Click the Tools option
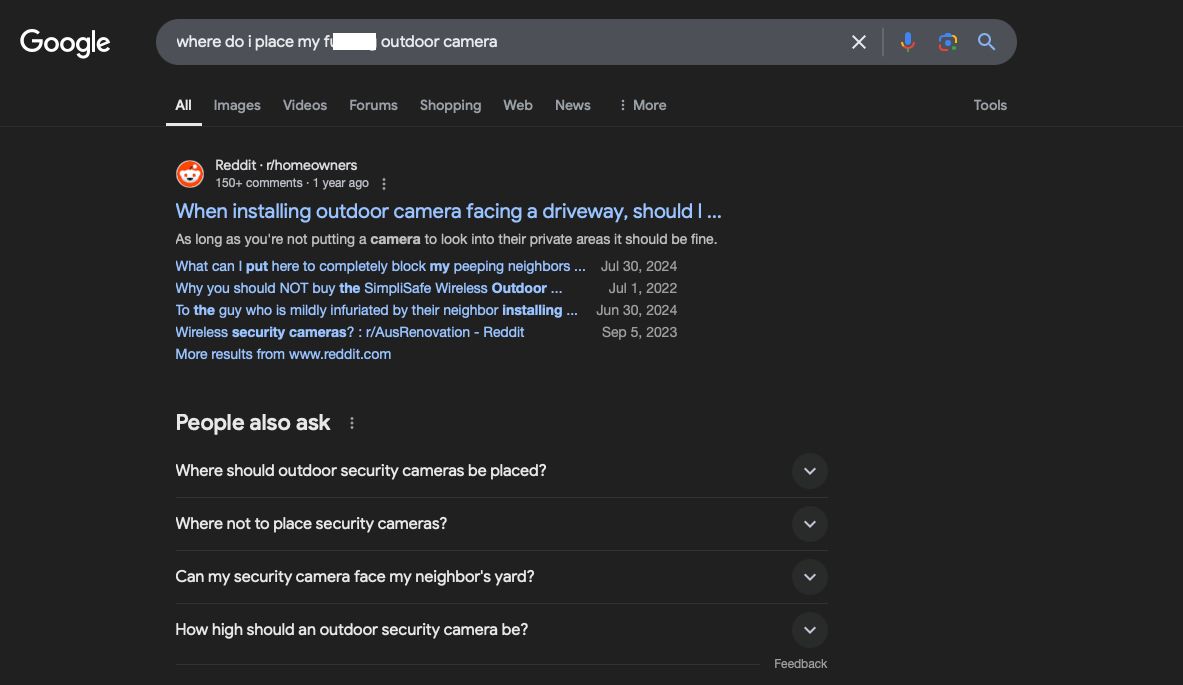1183x685 pixels. pyautogui.click(x=989, y=105)
